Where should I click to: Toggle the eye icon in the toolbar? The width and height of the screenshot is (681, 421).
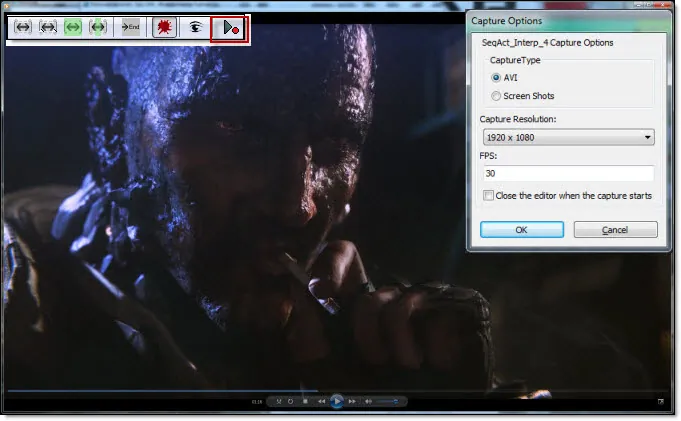point(195,27)
